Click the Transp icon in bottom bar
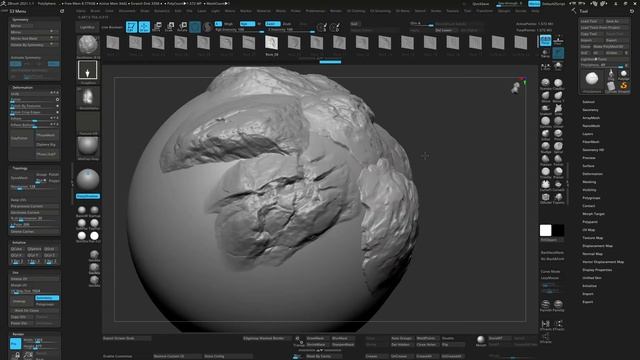Viewport: 640px width, 360px height. coord(299,341)
